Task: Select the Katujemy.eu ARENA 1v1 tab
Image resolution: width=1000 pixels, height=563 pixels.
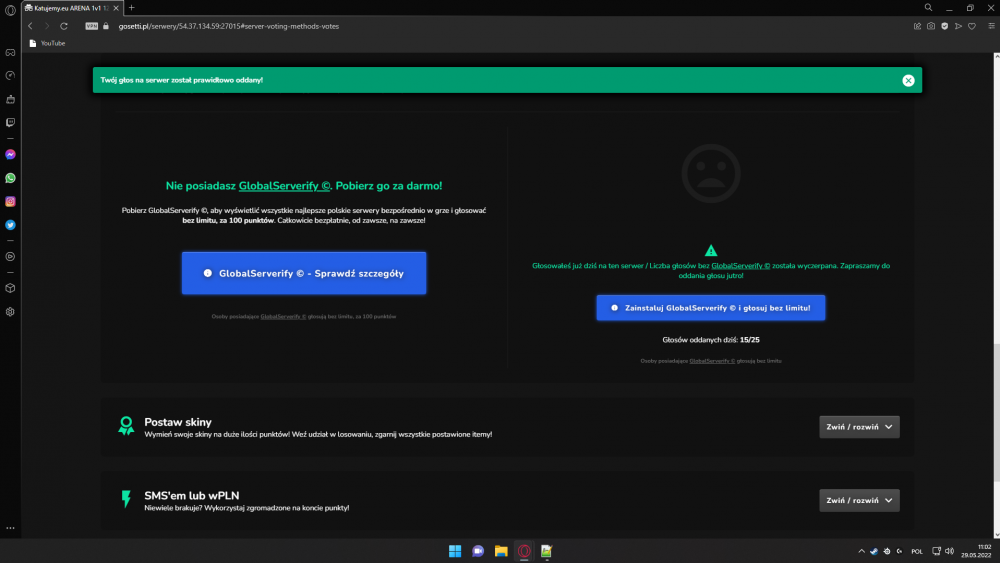Action: click(x=66, y=8)
